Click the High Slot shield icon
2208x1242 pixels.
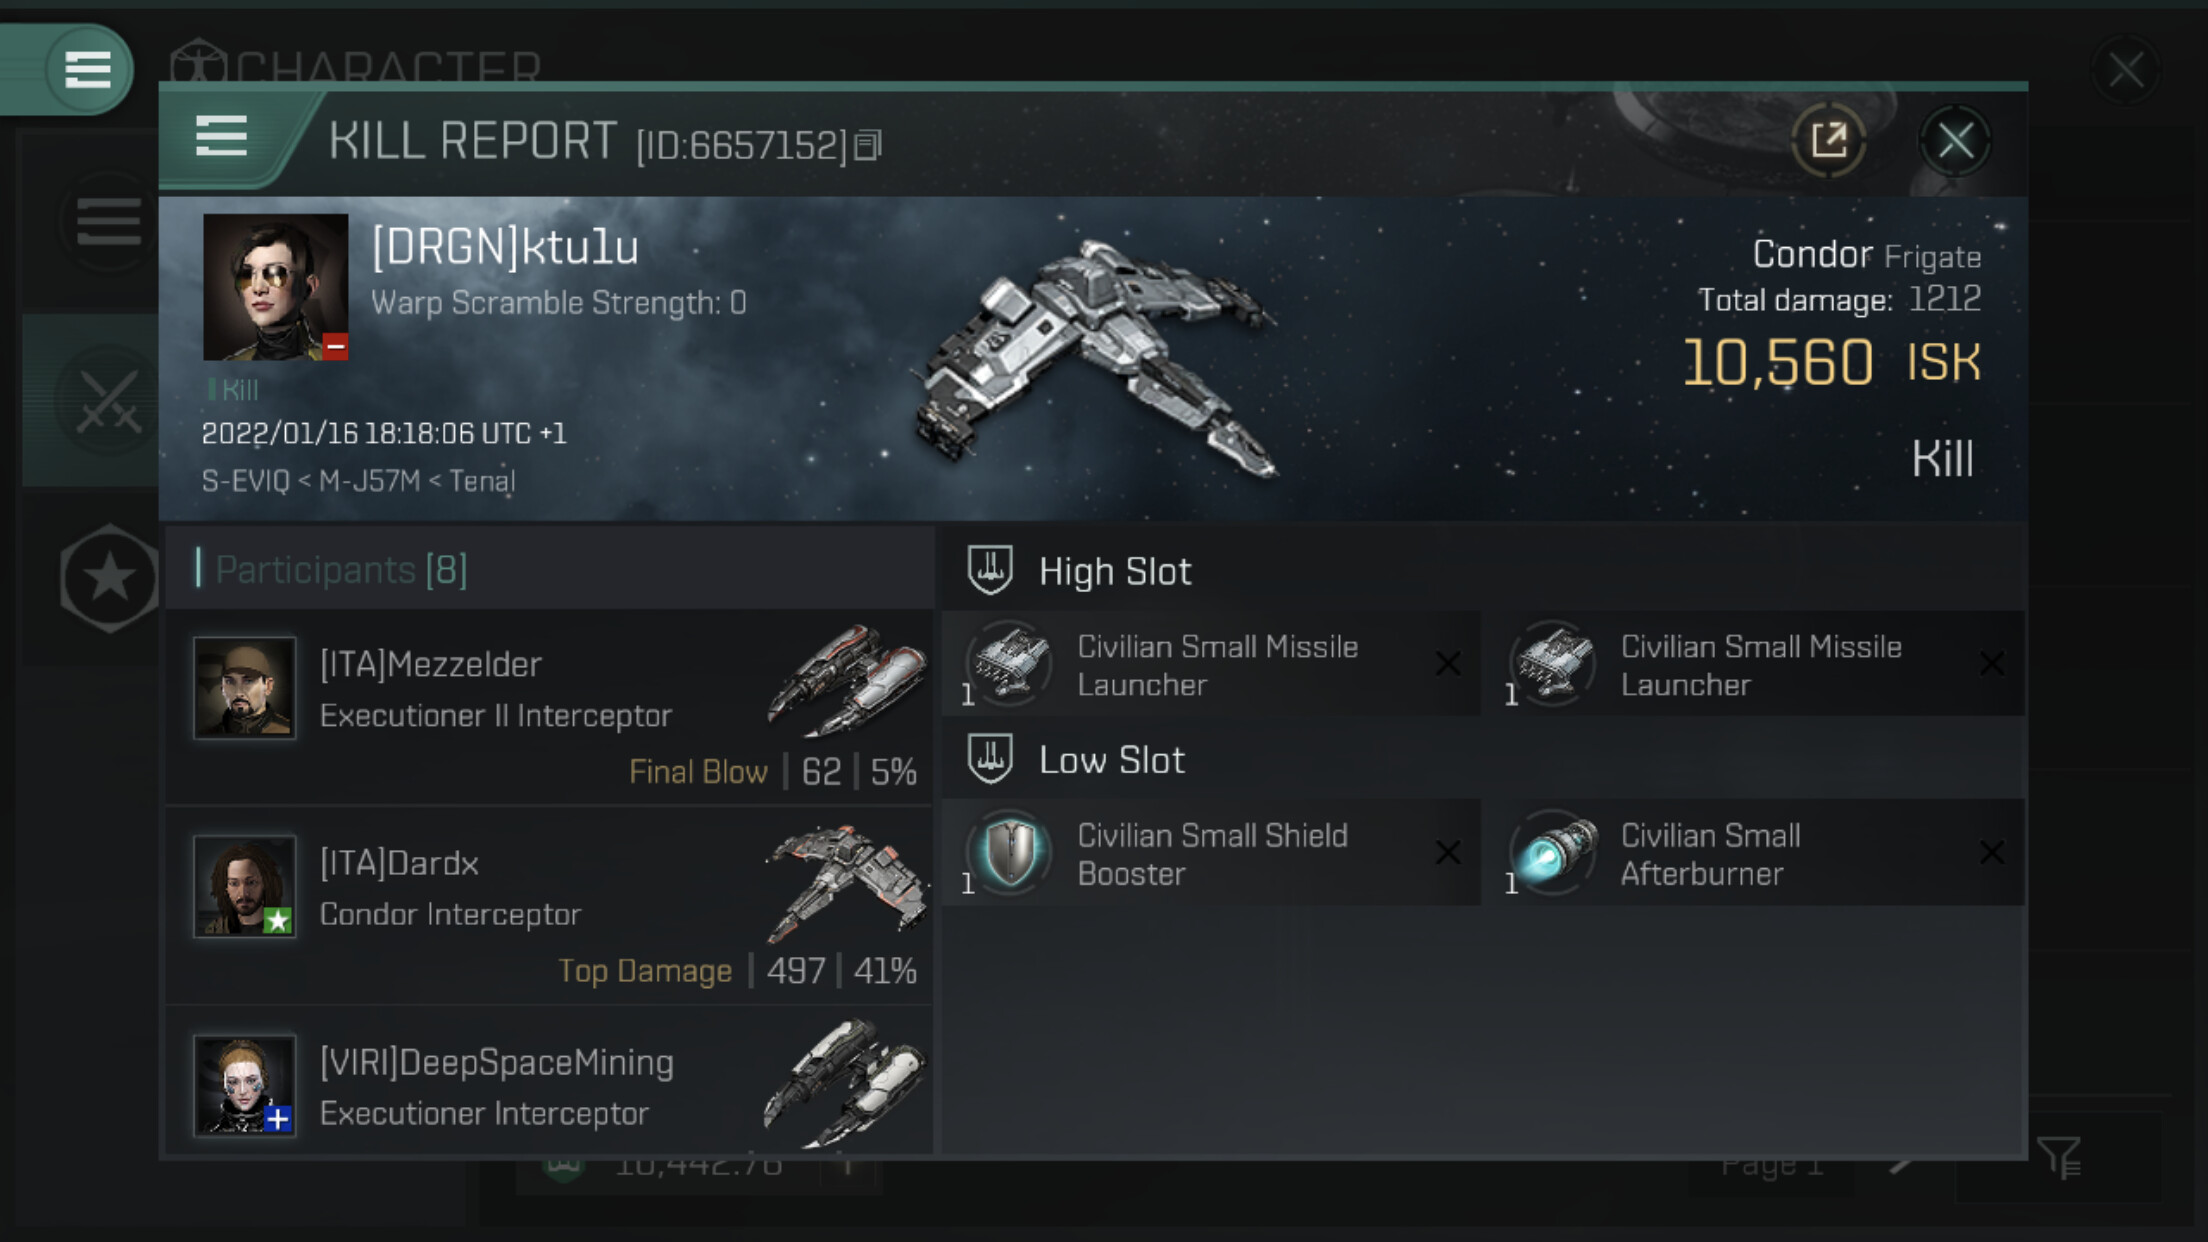point(990,570)
